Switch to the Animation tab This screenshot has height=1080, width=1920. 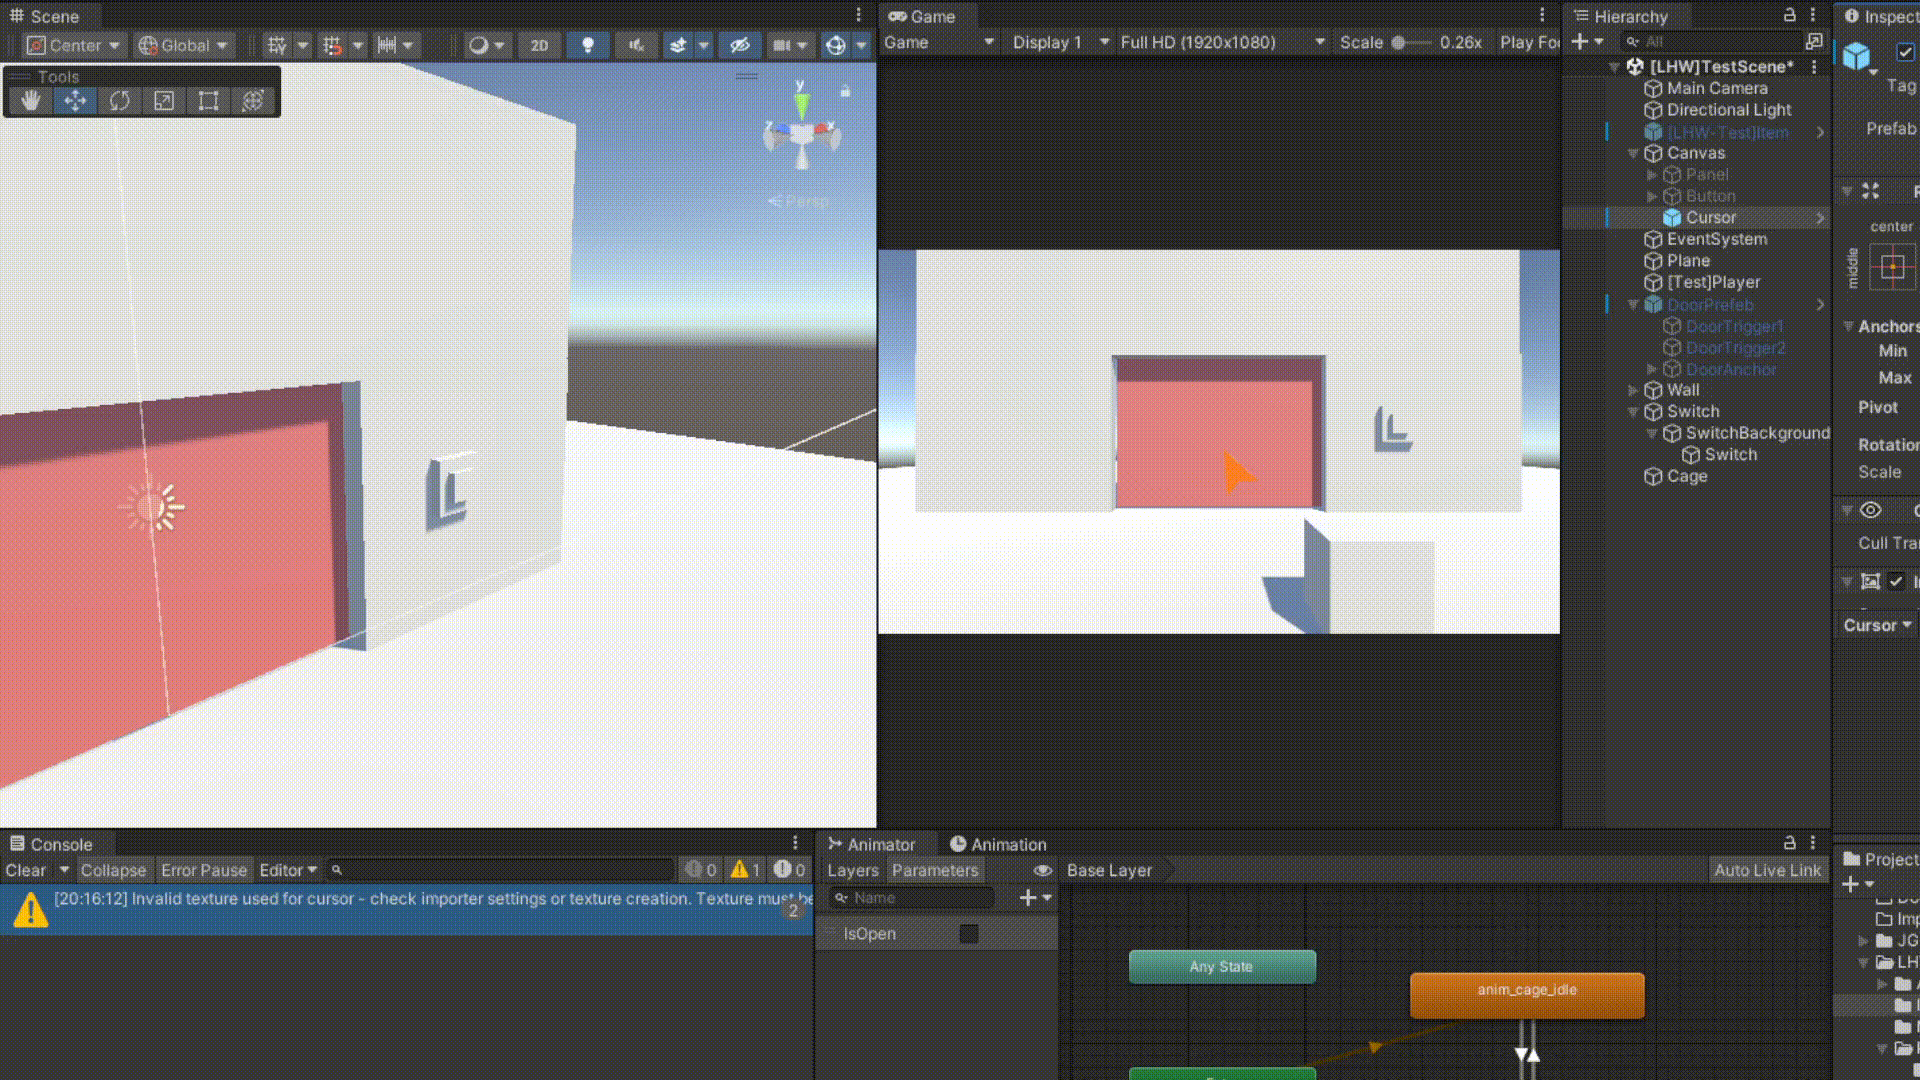998,844
